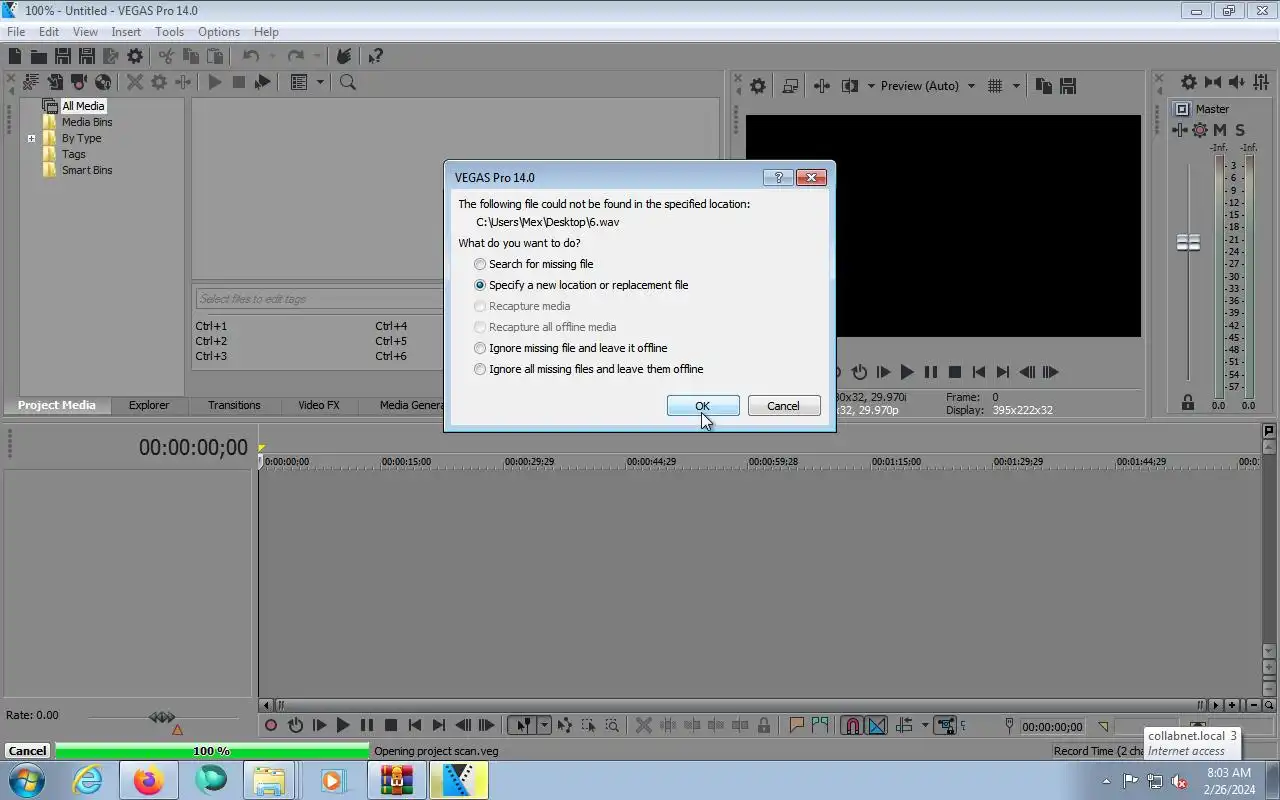Open the Normal Edit Tool dropdown arrow

544,725
